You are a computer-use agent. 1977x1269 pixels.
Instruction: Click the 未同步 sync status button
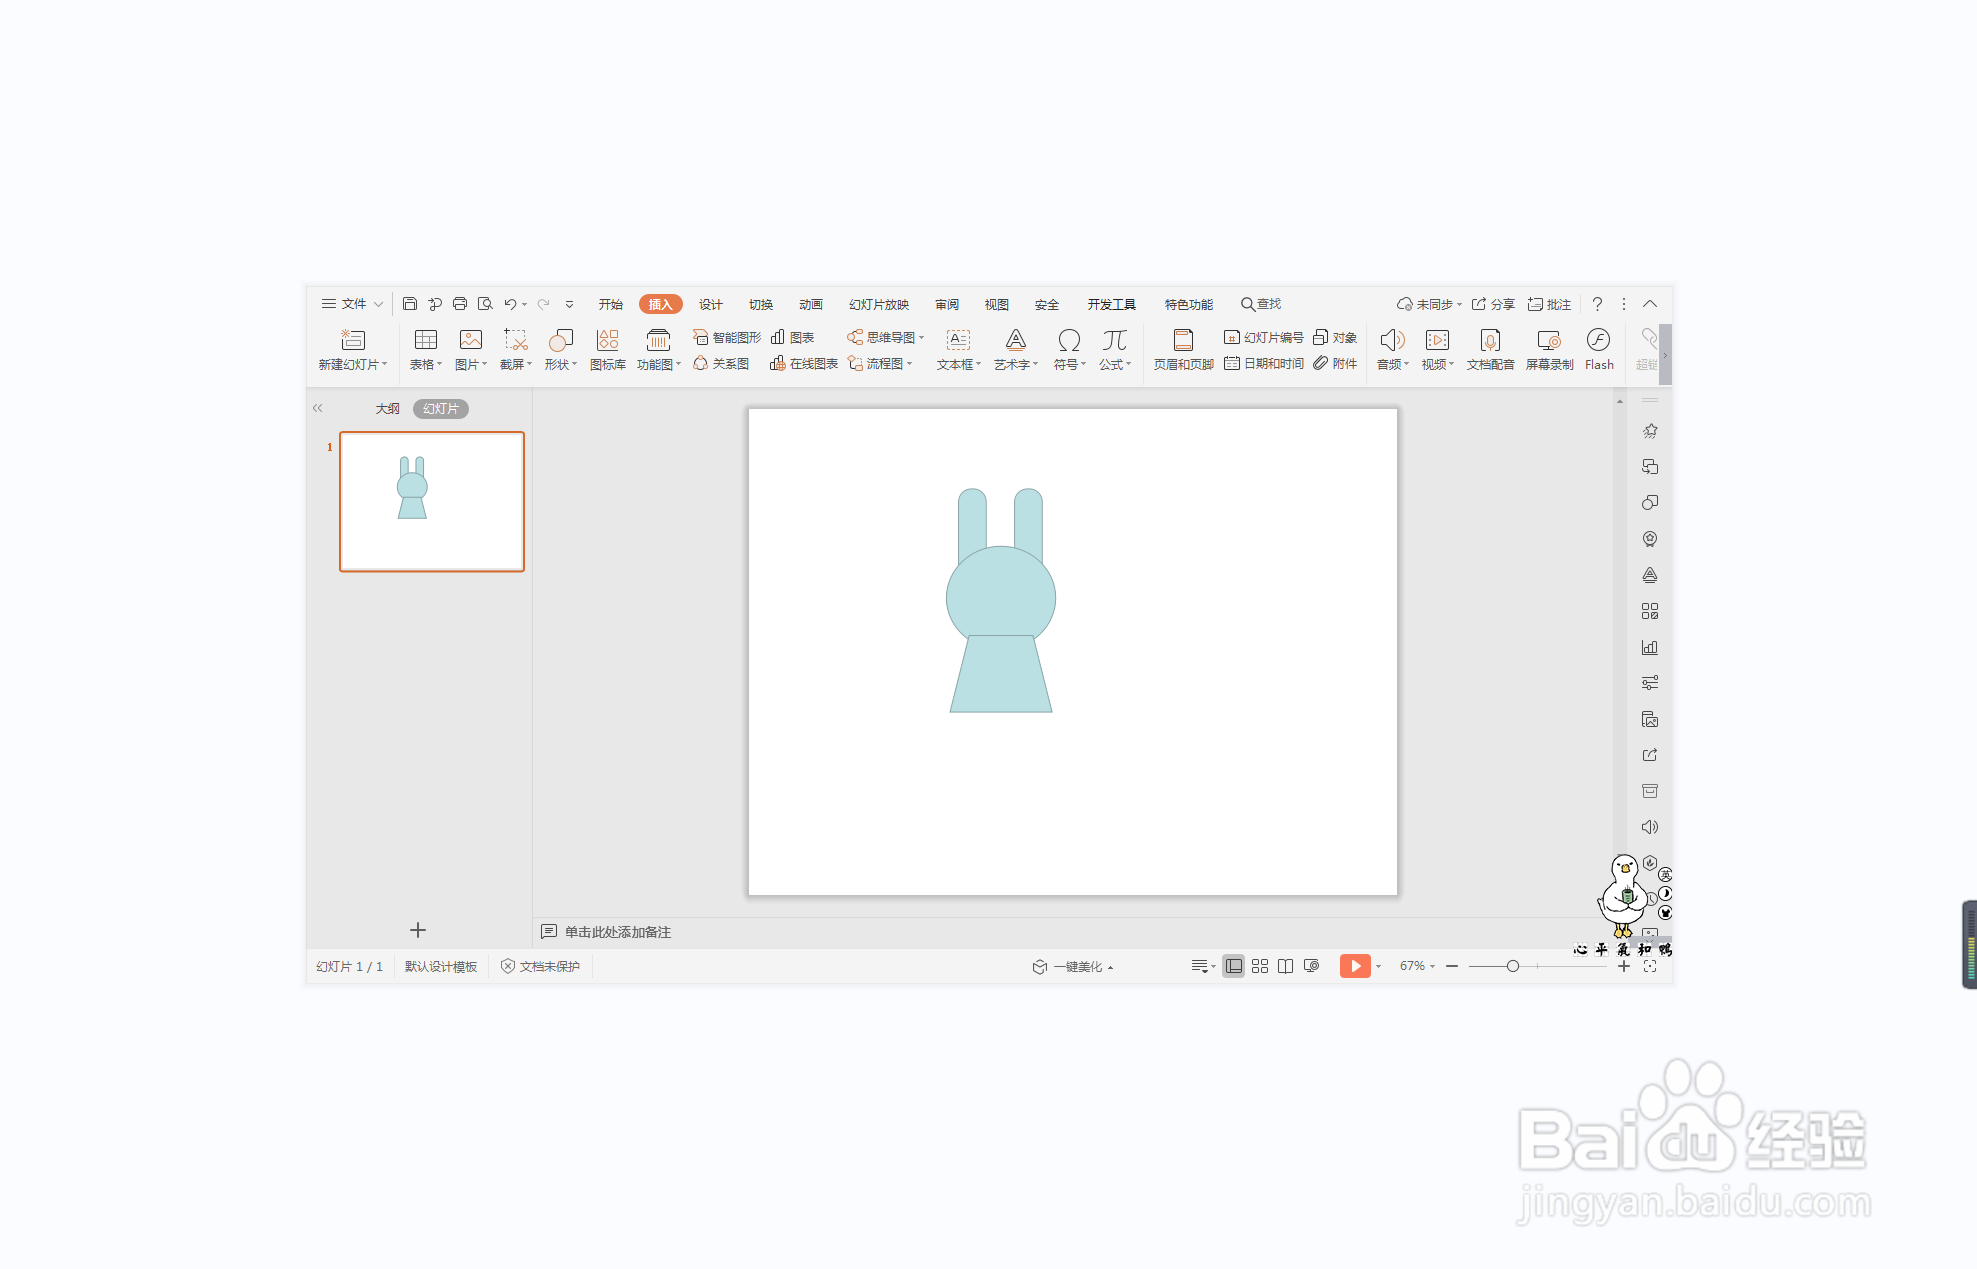click(1429, 304)
